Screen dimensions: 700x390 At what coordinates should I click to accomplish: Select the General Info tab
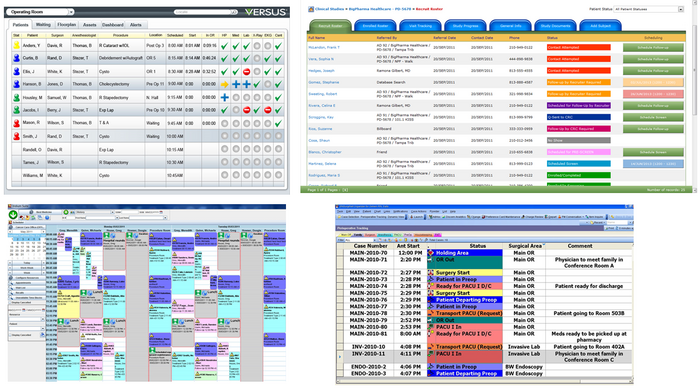[x=511, y=26]
